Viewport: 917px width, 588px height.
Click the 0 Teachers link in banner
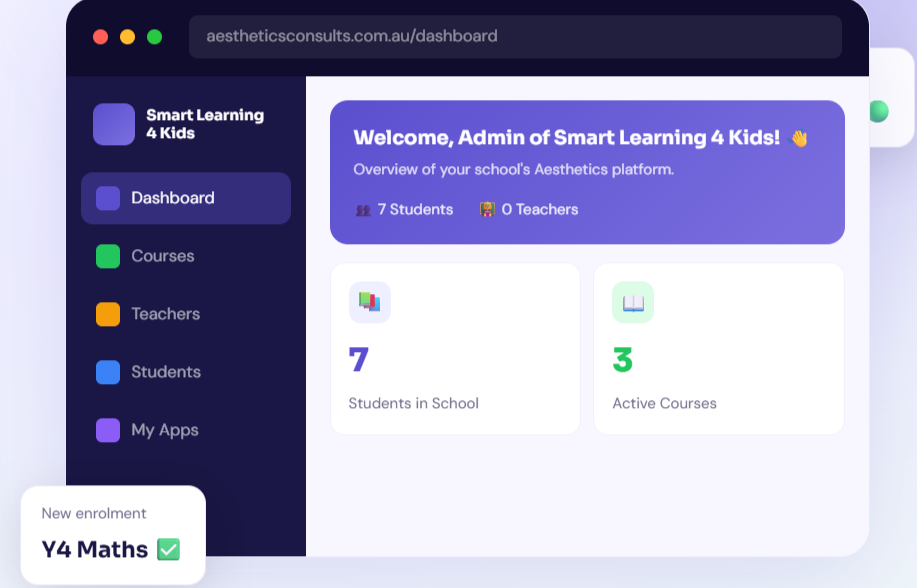point(529,209)
